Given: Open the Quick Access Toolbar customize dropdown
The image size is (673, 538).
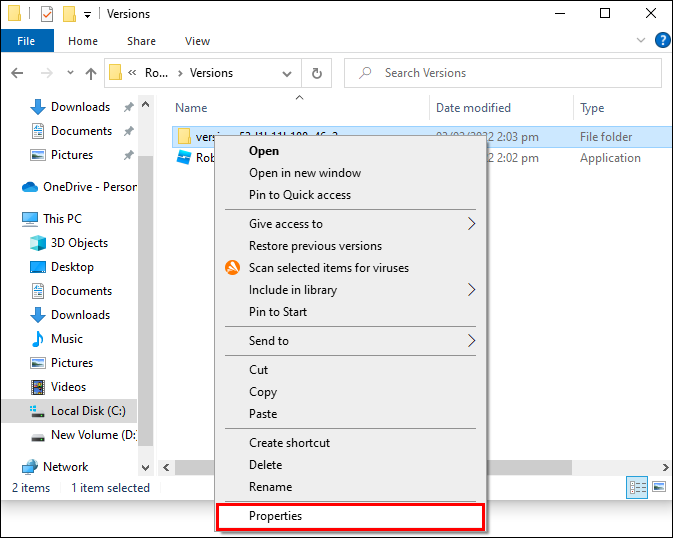Looking at the screenshot, I should 87,14.
